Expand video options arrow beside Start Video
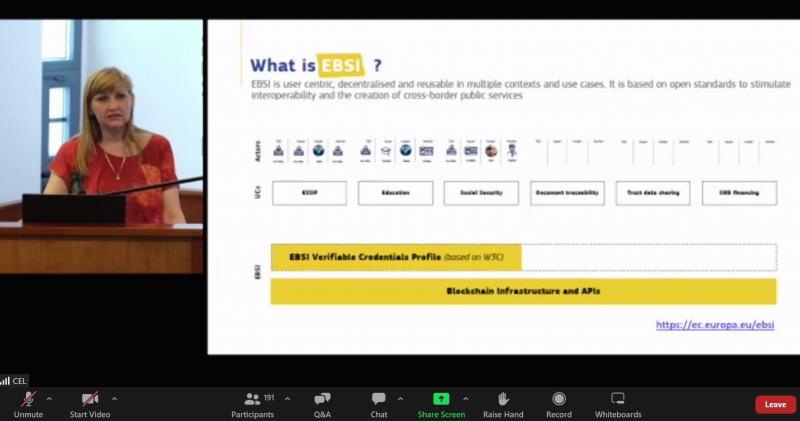 click(x=114, y=398)
